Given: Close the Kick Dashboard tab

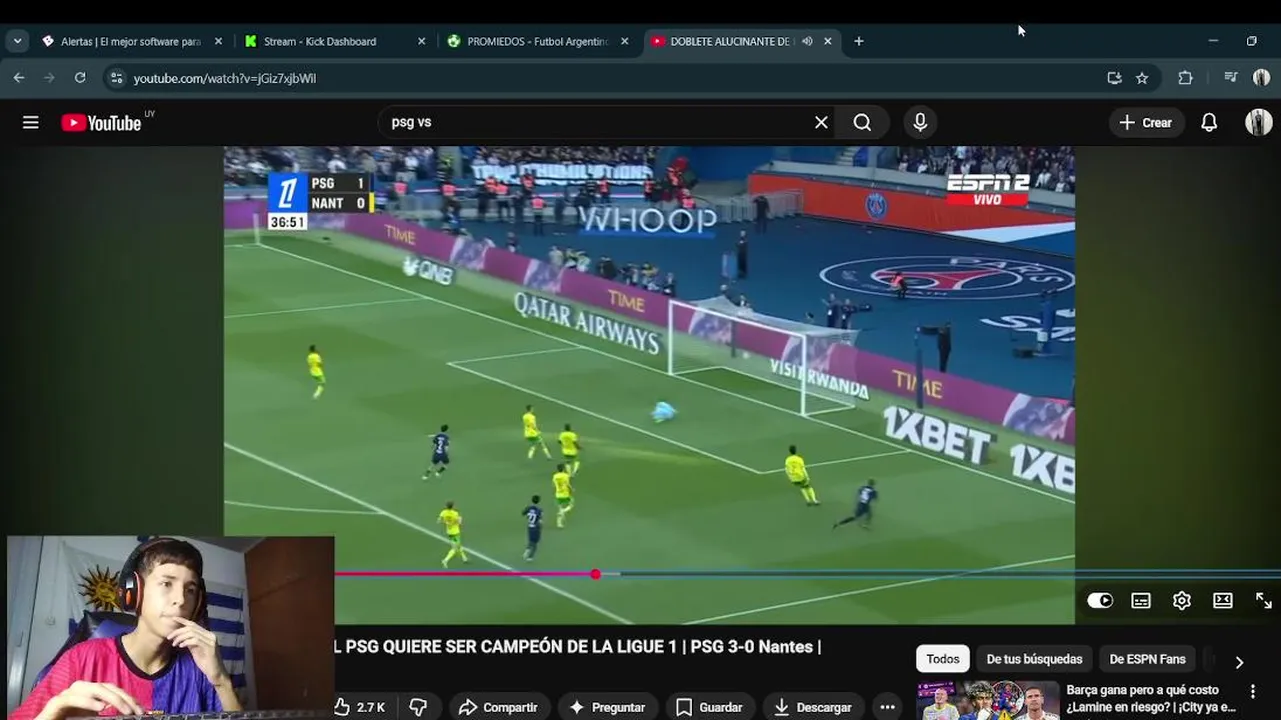Looking at the screenshot, I should [421, 41].
